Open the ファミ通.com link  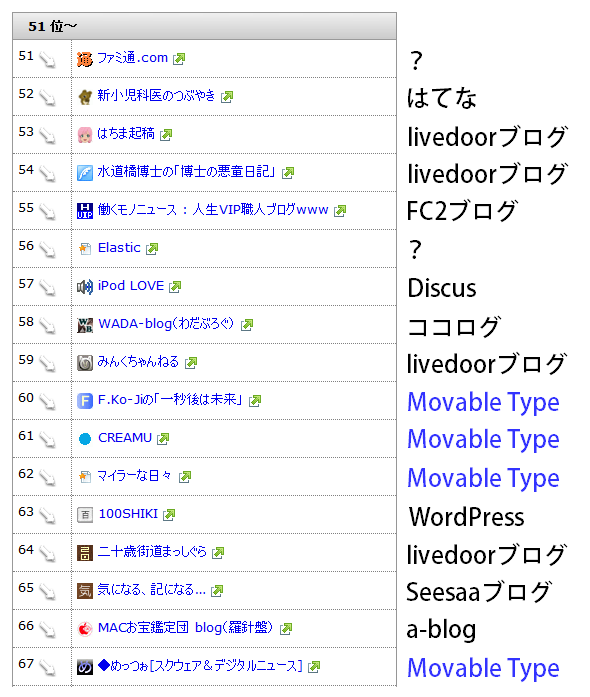[x=132, y=58]
